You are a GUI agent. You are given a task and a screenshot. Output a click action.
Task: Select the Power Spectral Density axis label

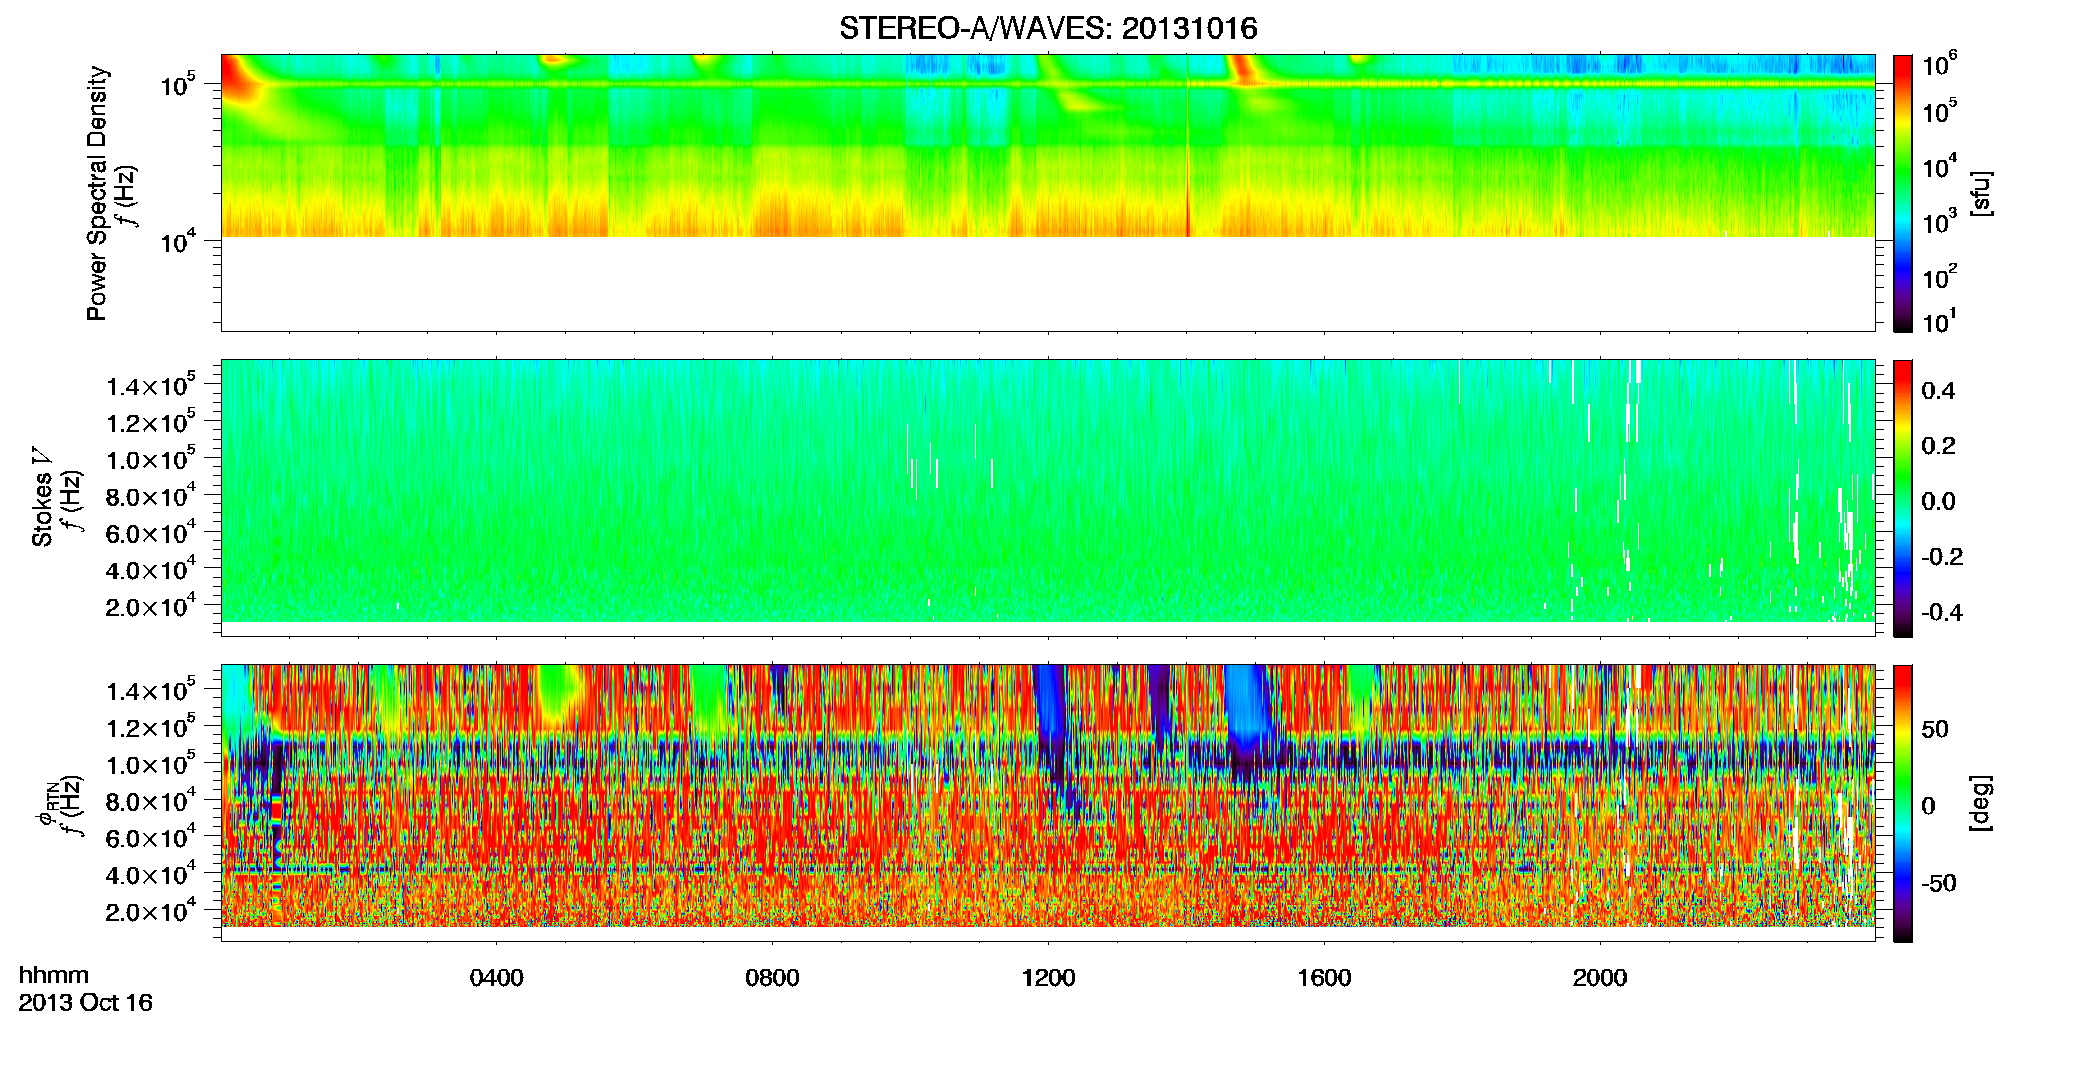point(97,193)
